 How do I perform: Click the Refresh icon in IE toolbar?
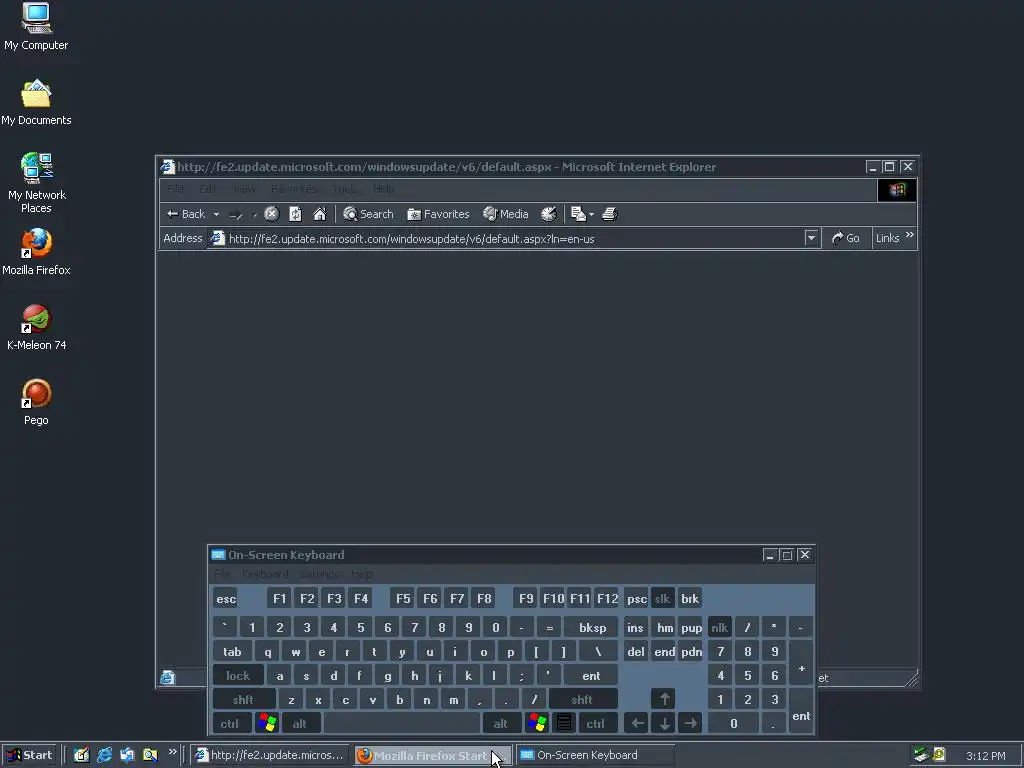295,214
